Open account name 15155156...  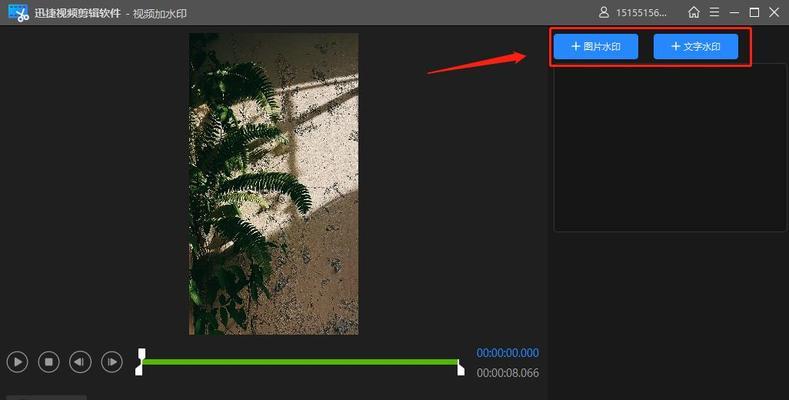click(x=641, y=13)
